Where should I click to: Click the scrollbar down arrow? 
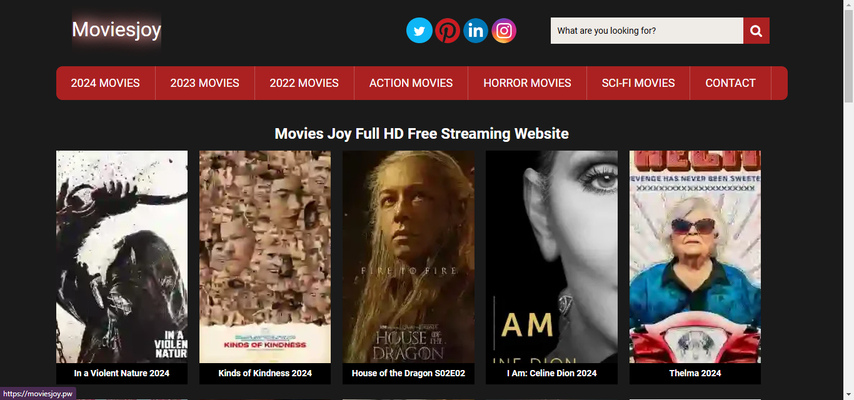[849, 395]
